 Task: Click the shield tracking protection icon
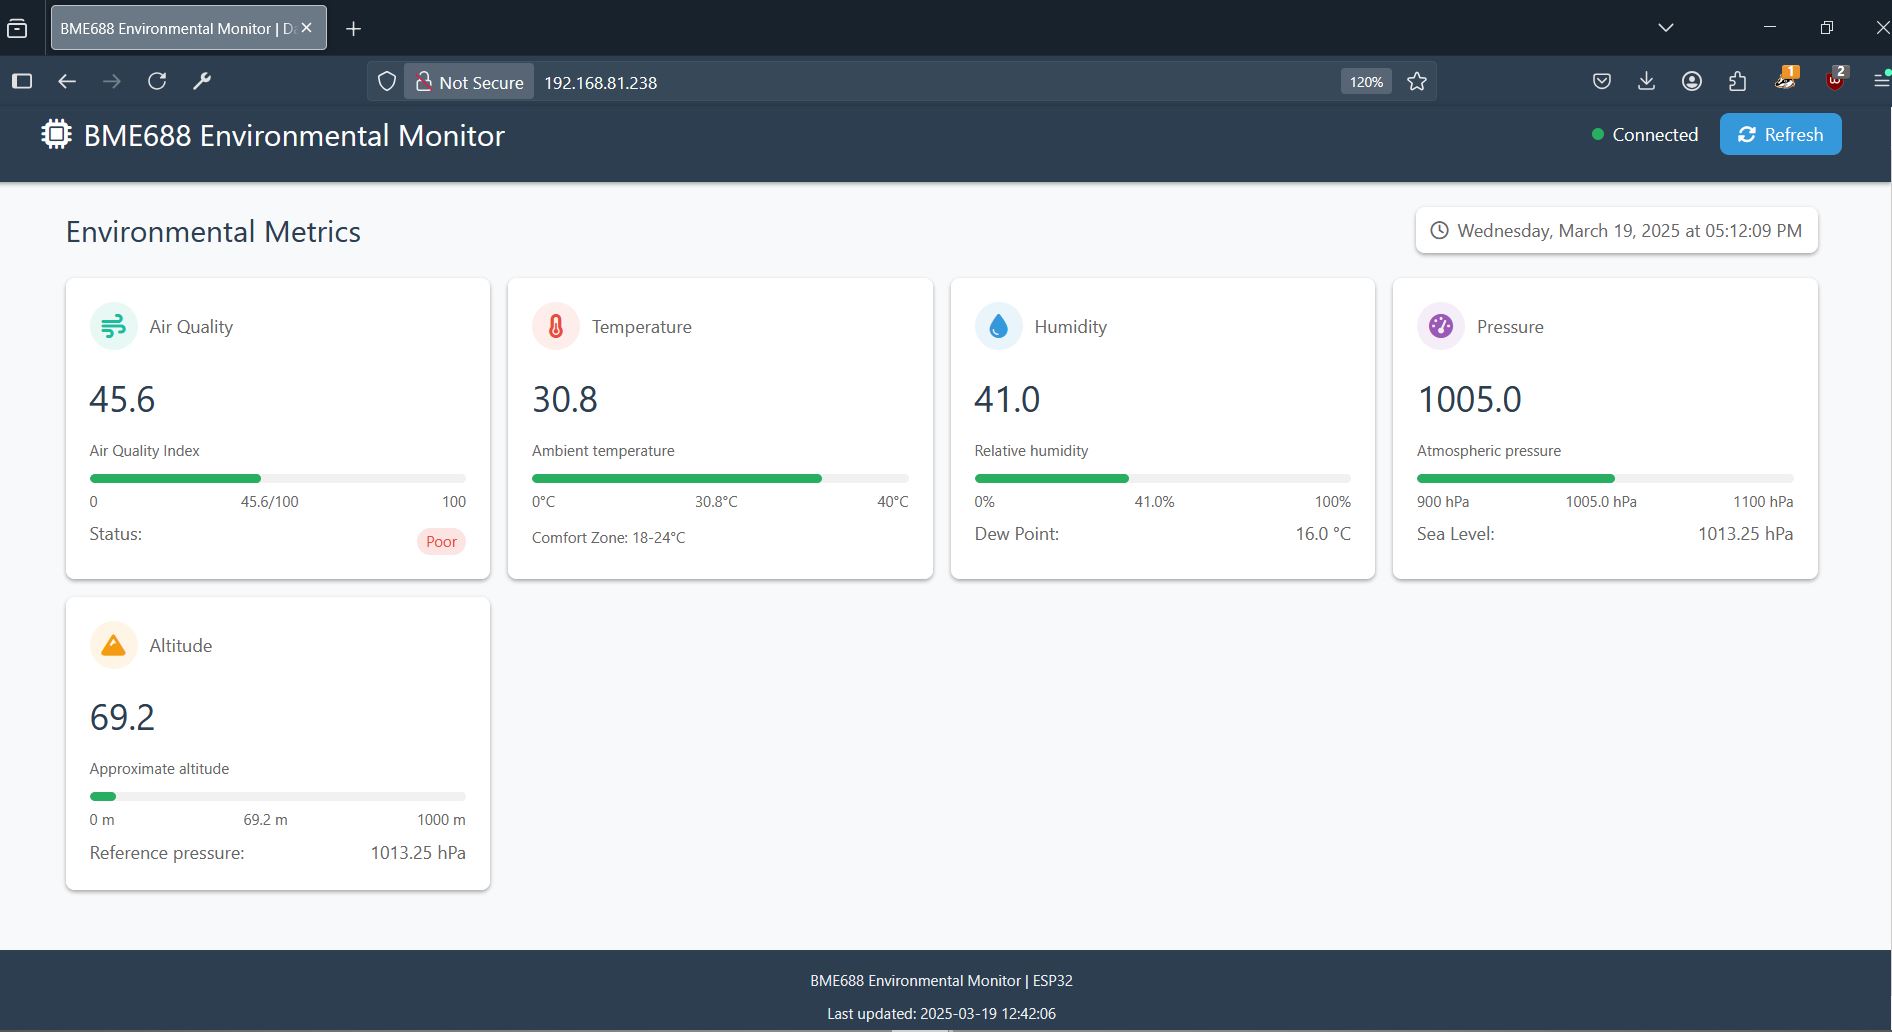(x=387, y=82)
